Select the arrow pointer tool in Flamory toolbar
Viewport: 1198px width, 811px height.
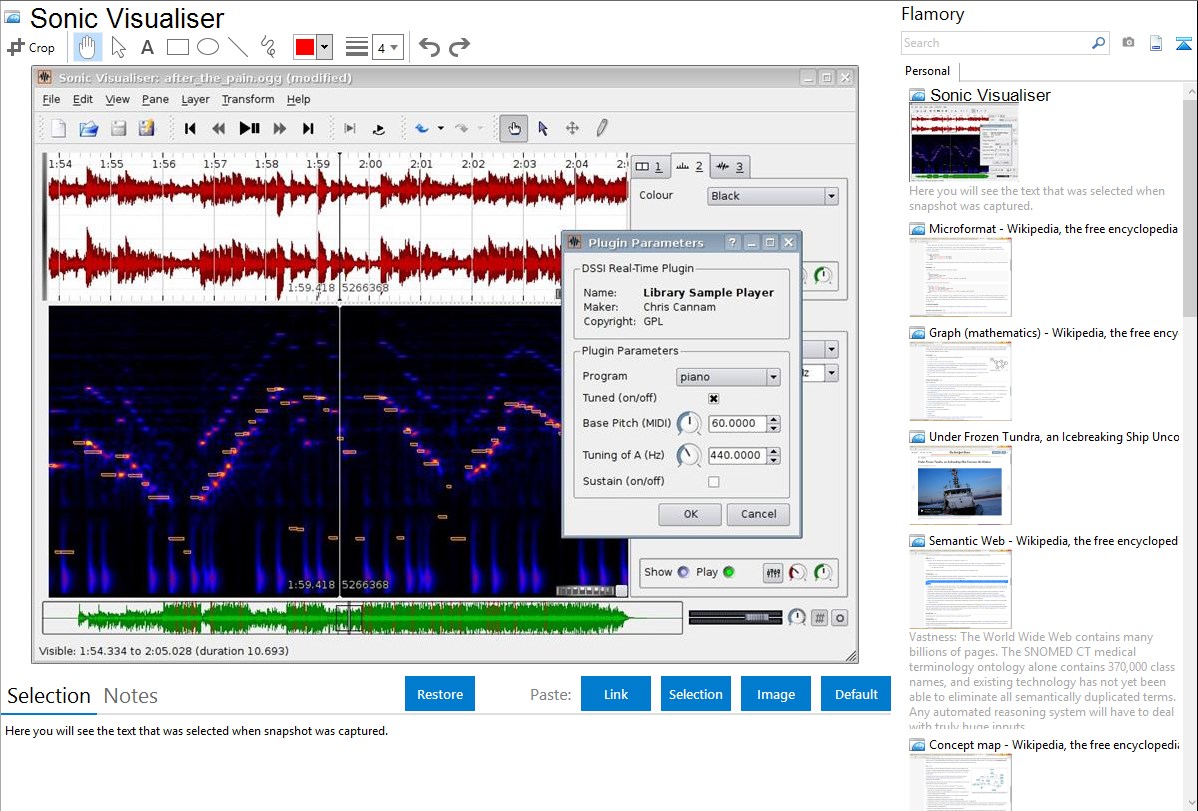(x=118, y=47)
